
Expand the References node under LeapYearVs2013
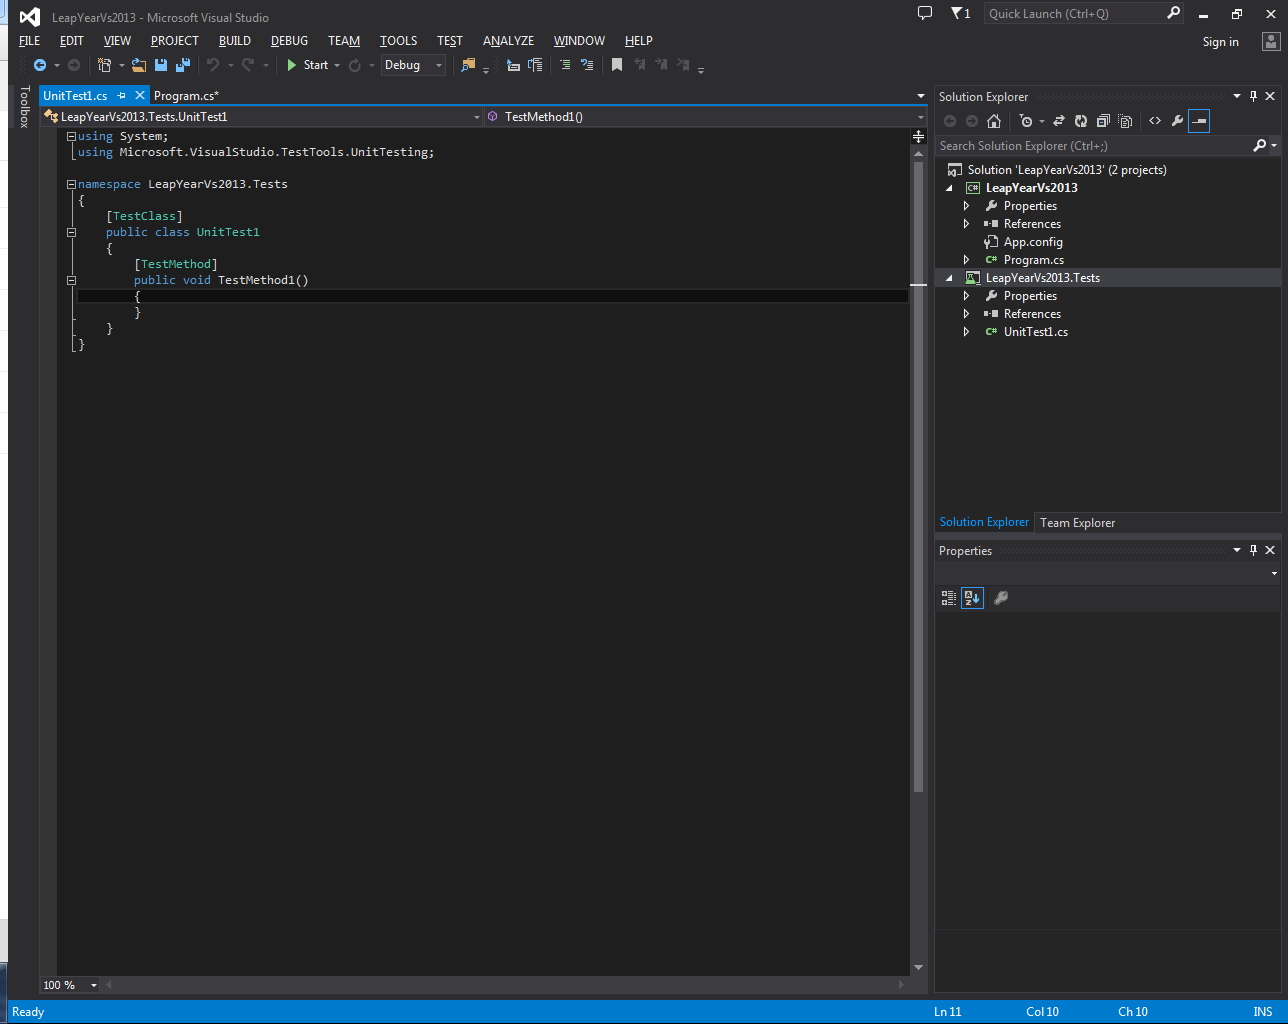point(966,223)
